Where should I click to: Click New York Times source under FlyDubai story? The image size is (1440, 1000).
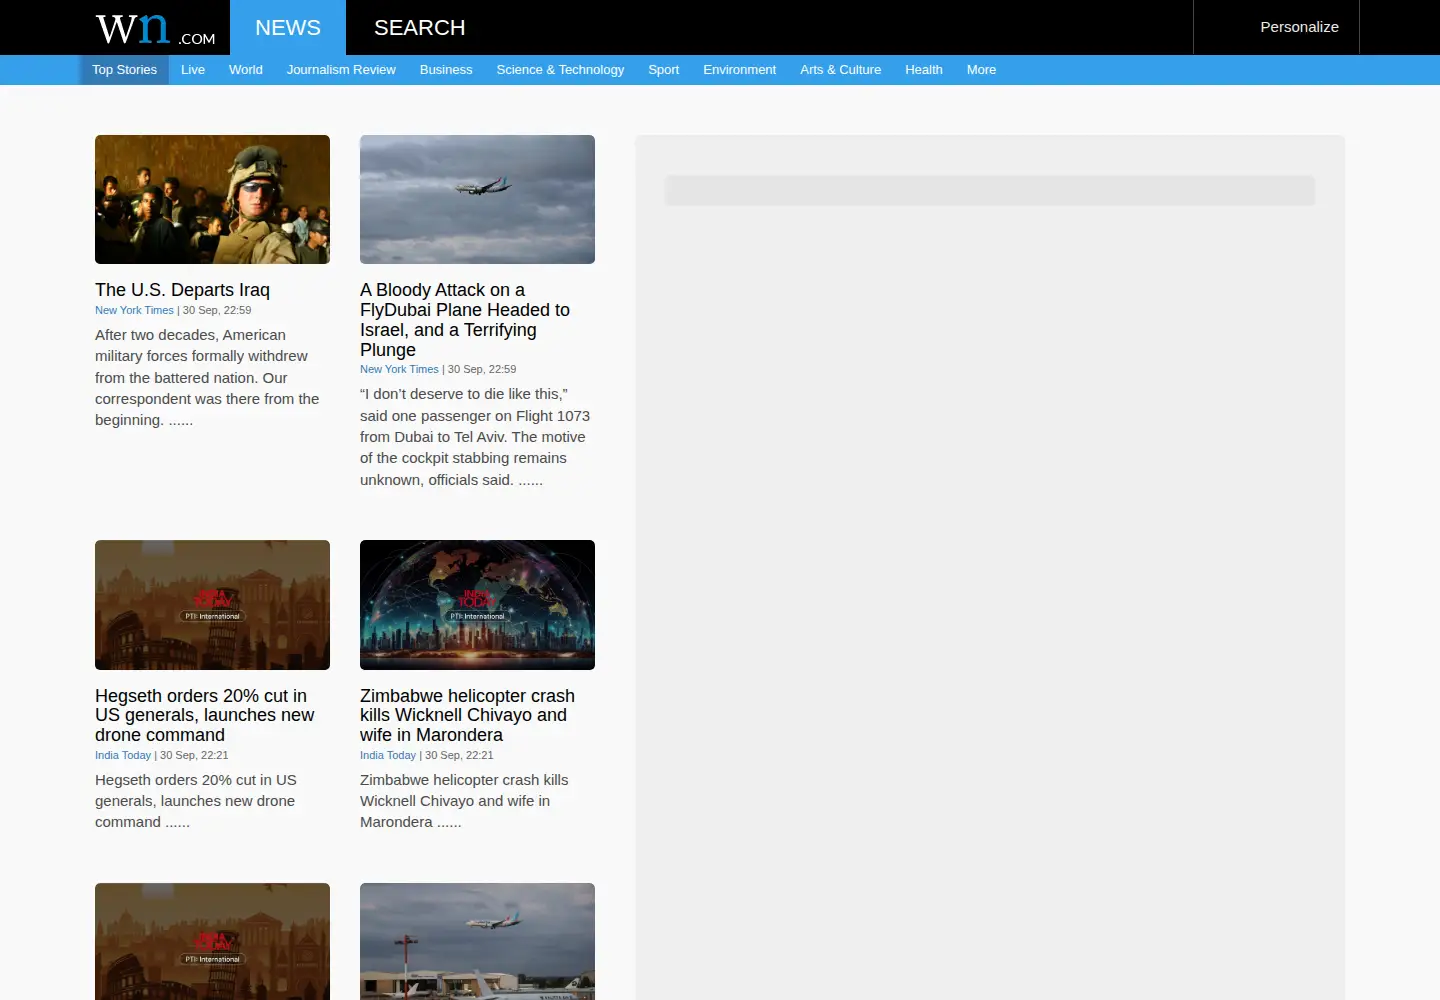(x=399, y=369)
